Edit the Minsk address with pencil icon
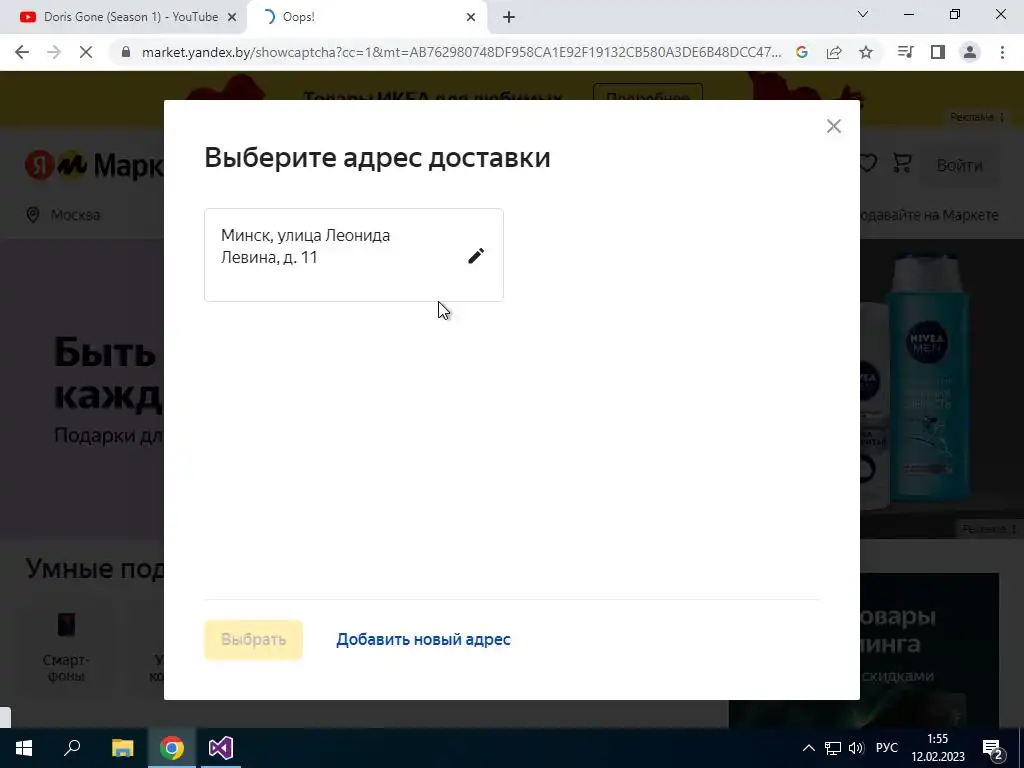Image resolution: width=1024 pixels, height=768 pixels. pos(476,255)
